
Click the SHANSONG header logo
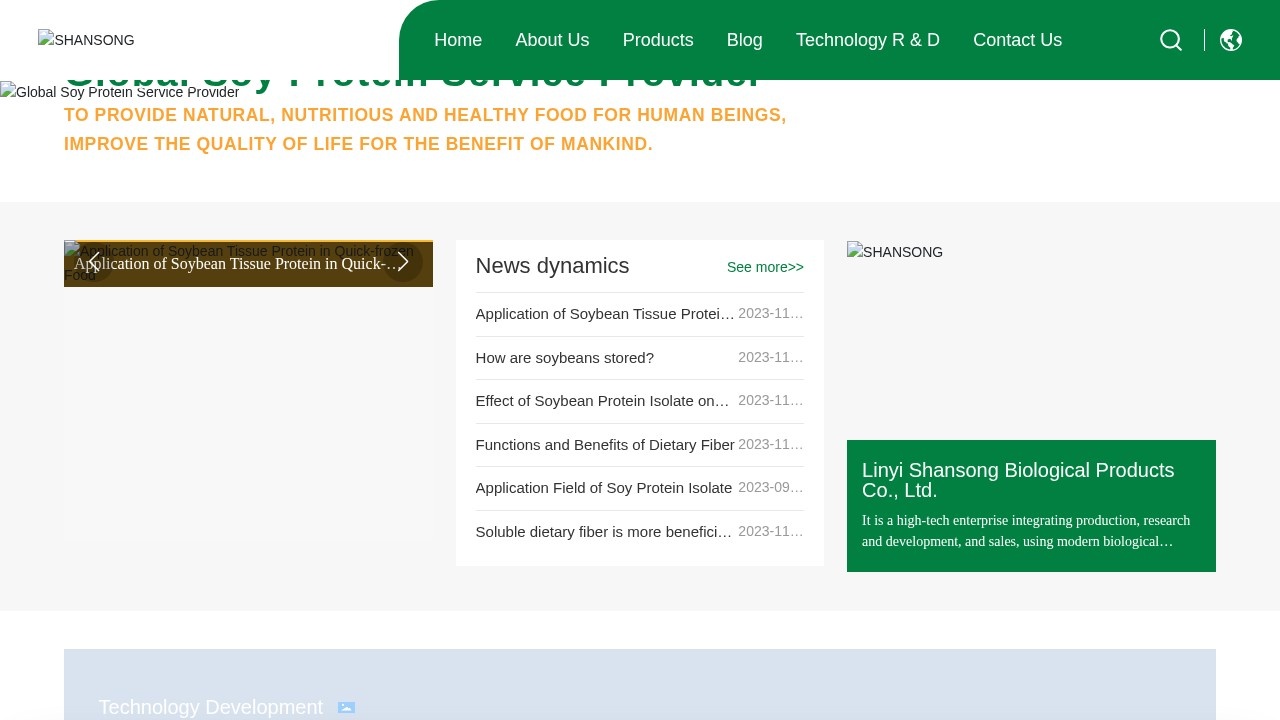pyautogui.click(x=86, y=40)
